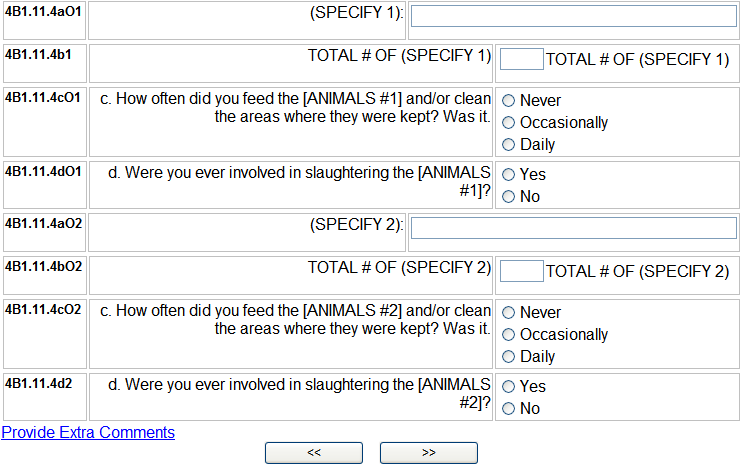Image resolution: width=748 pixels, height=472 pixels.
Task: Choose No for slaughtering ANIMALS #2
Action: coord(509,409)
